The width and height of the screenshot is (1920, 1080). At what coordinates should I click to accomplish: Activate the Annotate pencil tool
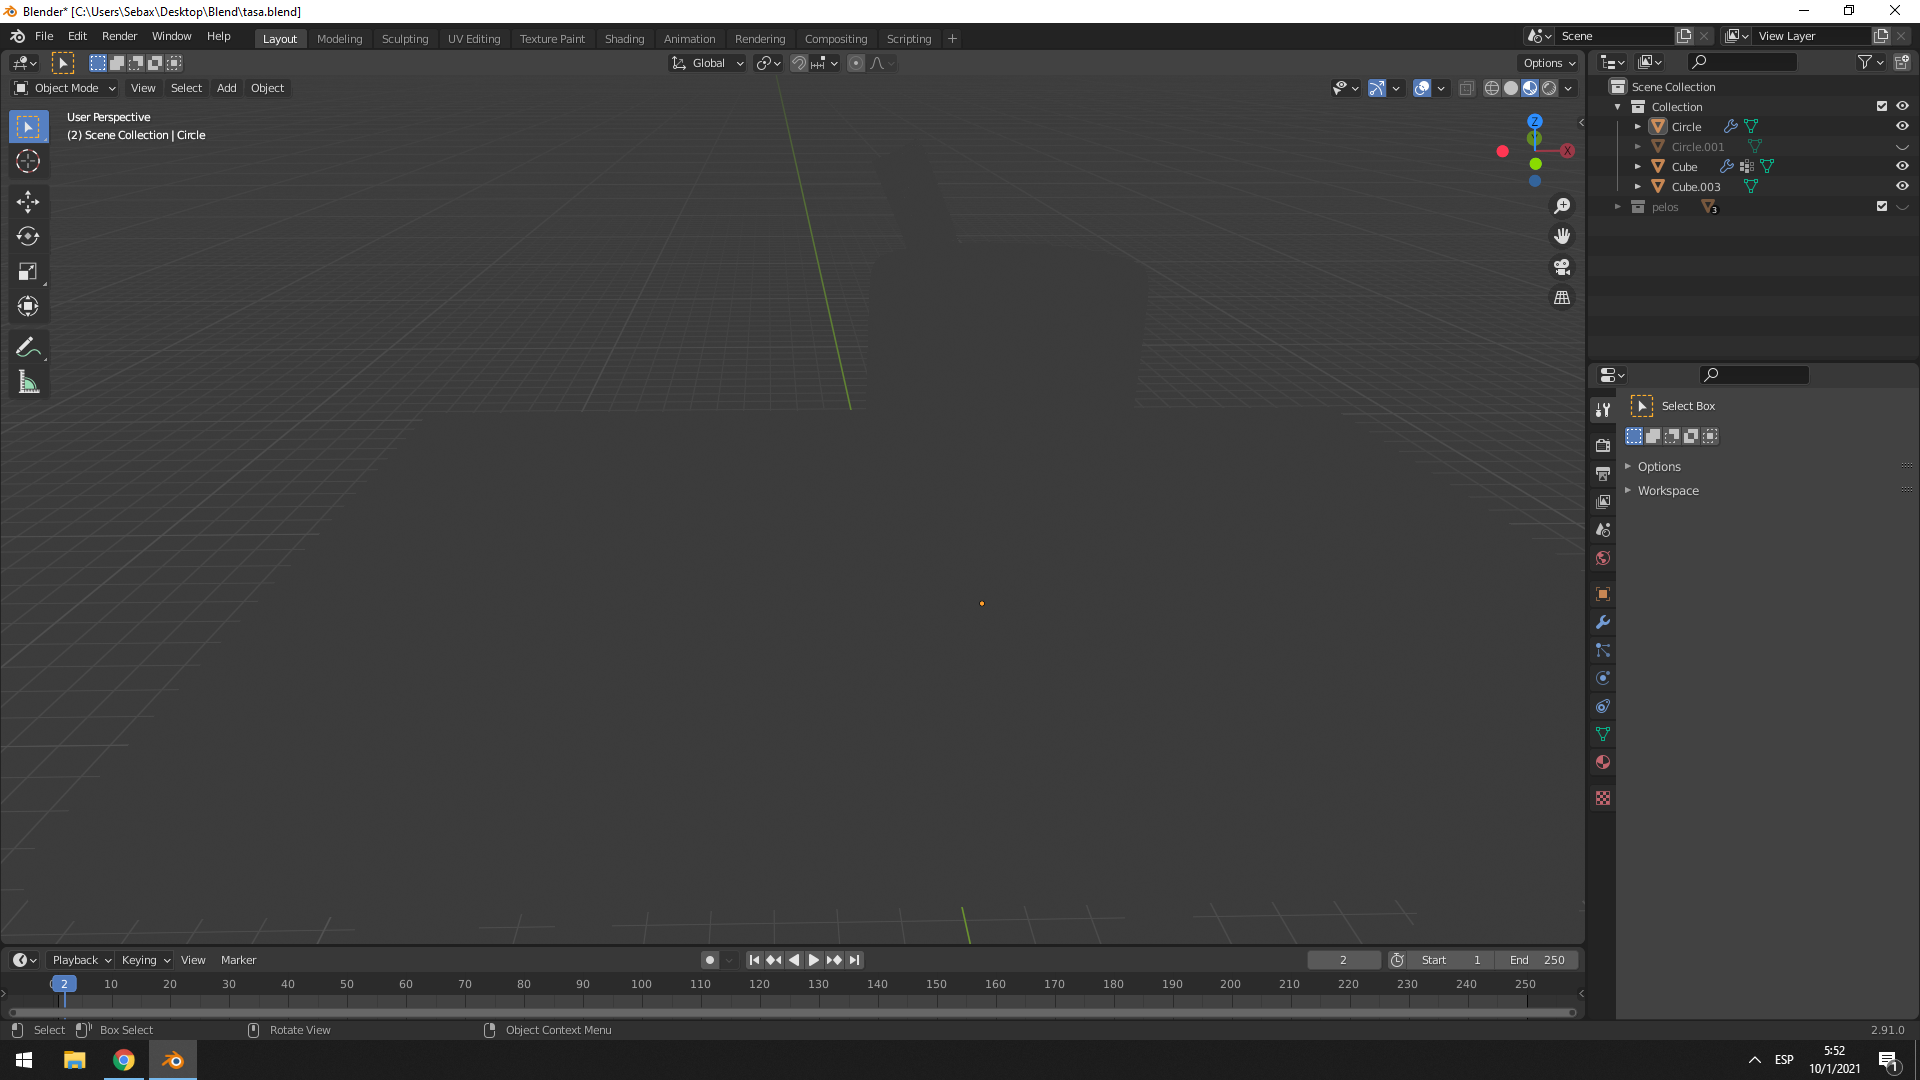[x=28, y=347]
